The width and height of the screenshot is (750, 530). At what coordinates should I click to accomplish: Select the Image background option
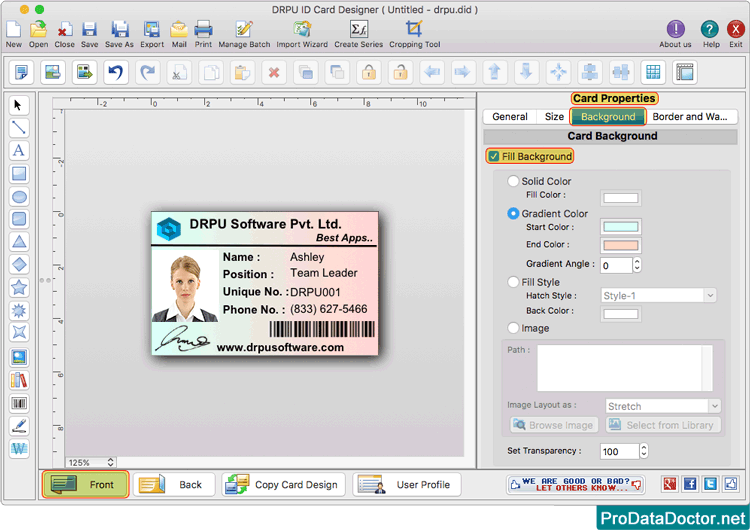[x=513, y=328]
